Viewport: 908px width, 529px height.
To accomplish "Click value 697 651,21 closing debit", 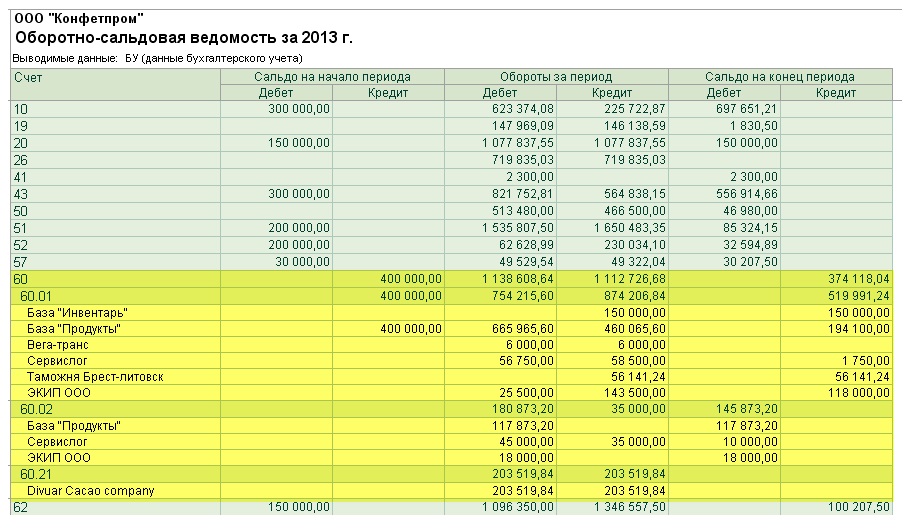I will coord(746,109).
